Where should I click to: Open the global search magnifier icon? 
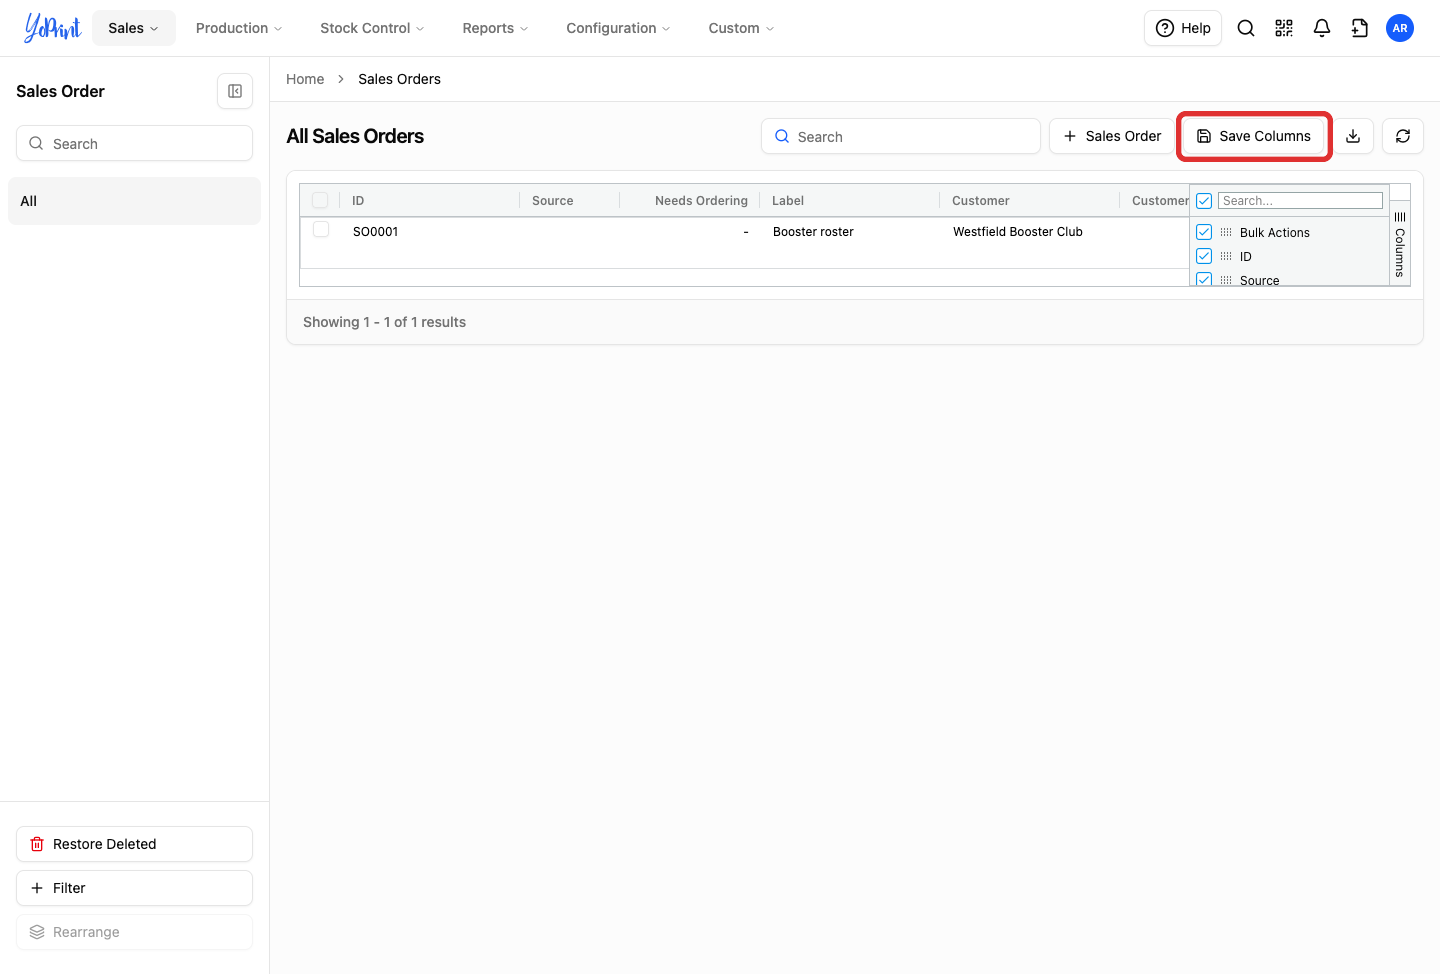pyautogui.click(x=1246, y=28)
